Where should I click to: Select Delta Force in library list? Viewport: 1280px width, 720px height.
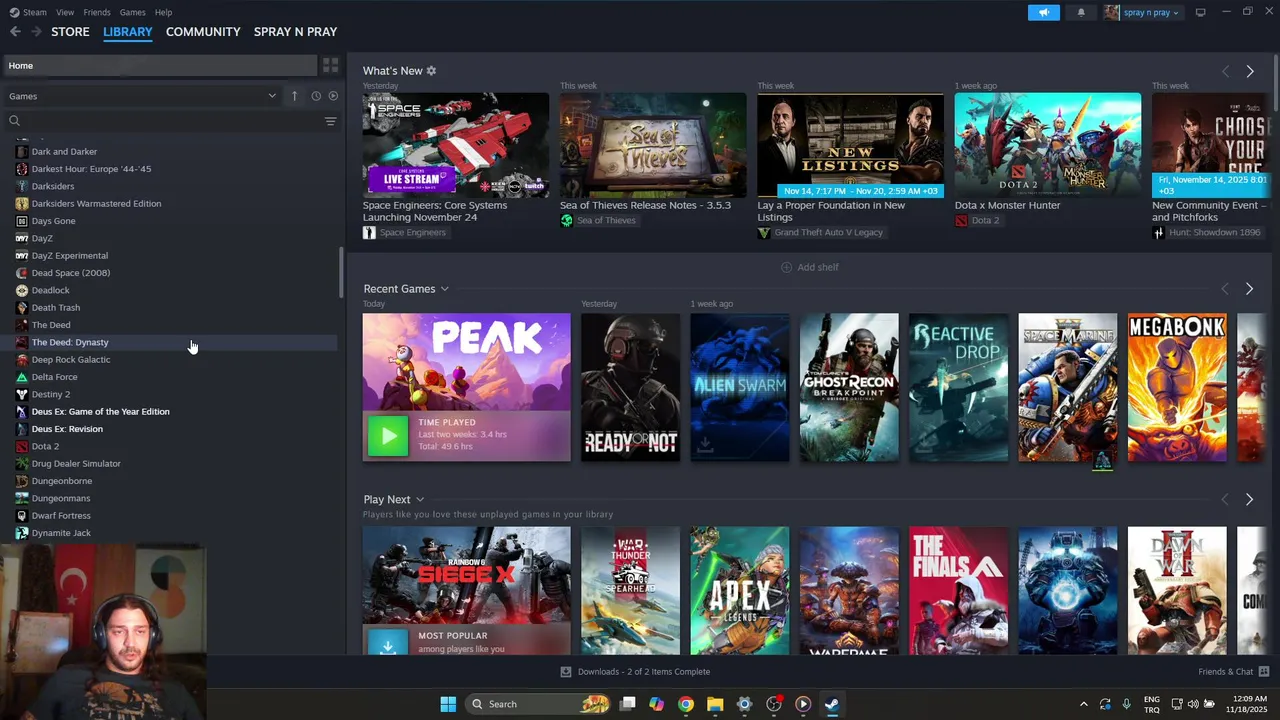[x=54, y=377]
